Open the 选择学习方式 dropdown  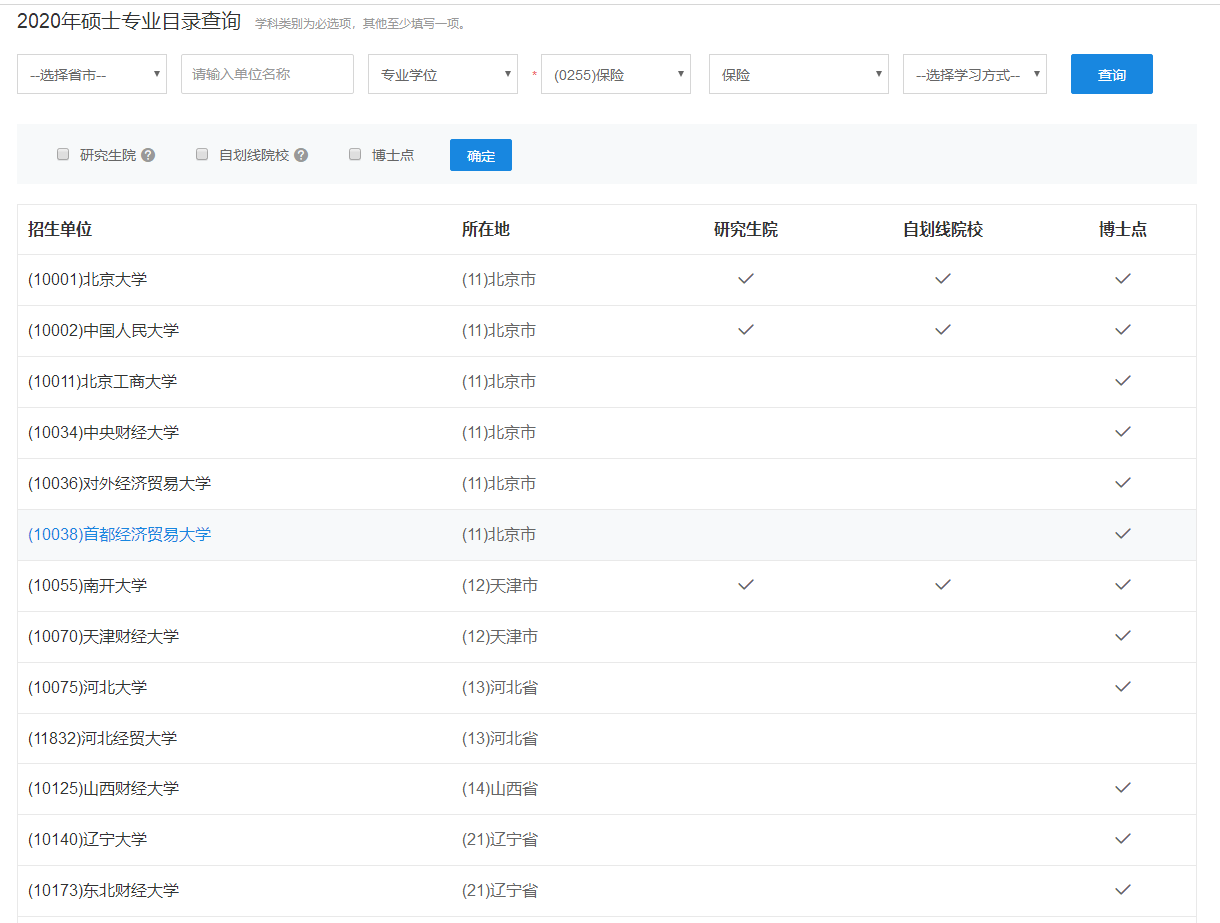(975, 74)
